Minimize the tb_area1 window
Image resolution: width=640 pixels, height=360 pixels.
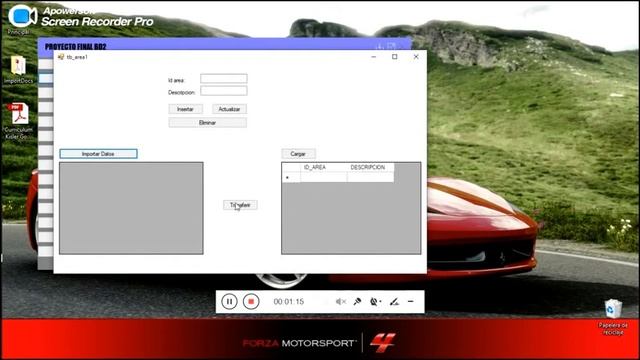point(373,57)
